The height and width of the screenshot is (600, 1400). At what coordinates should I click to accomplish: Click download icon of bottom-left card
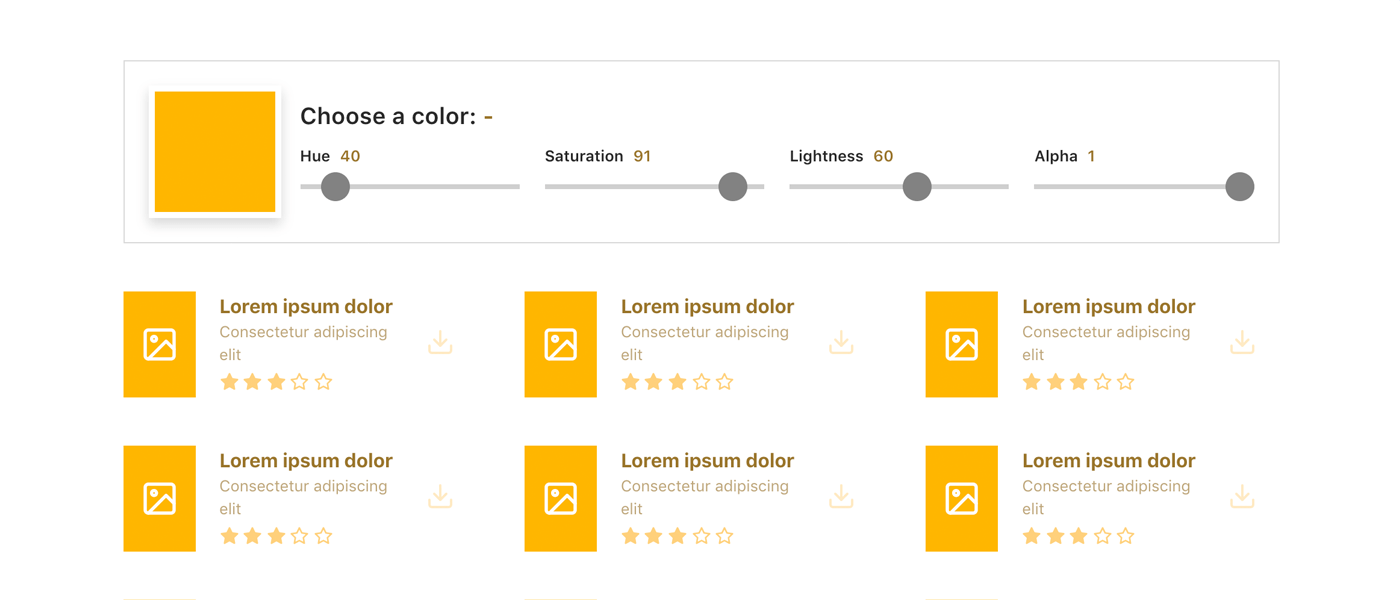pos(440,496)
